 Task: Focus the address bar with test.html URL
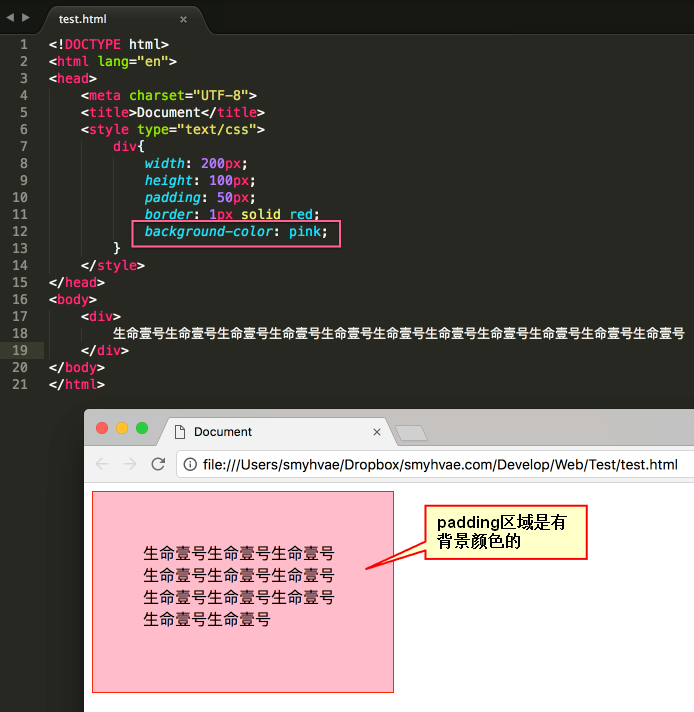[x=440, y=465]
